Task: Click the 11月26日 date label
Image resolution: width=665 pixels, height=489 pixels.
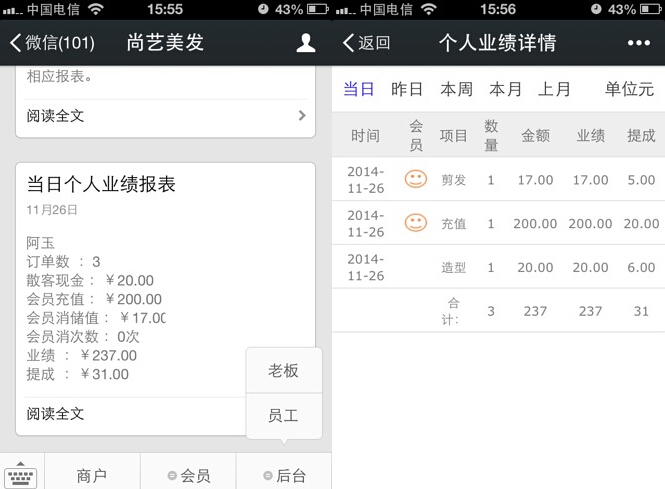Action: point(52,210)
